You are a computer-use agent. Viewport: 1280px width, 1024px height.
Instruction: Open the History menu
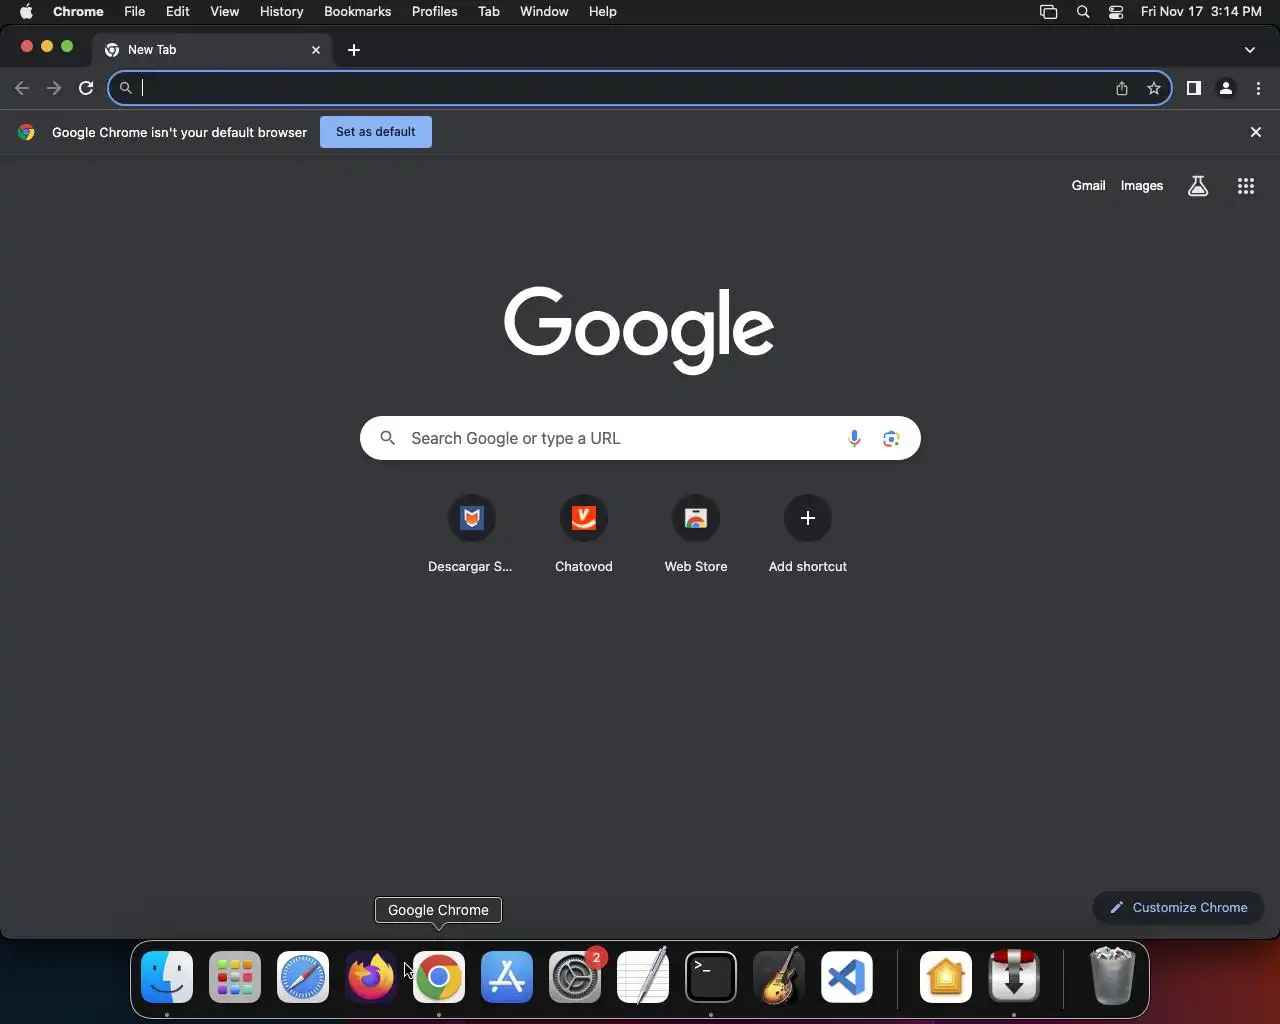coord(281,12)
